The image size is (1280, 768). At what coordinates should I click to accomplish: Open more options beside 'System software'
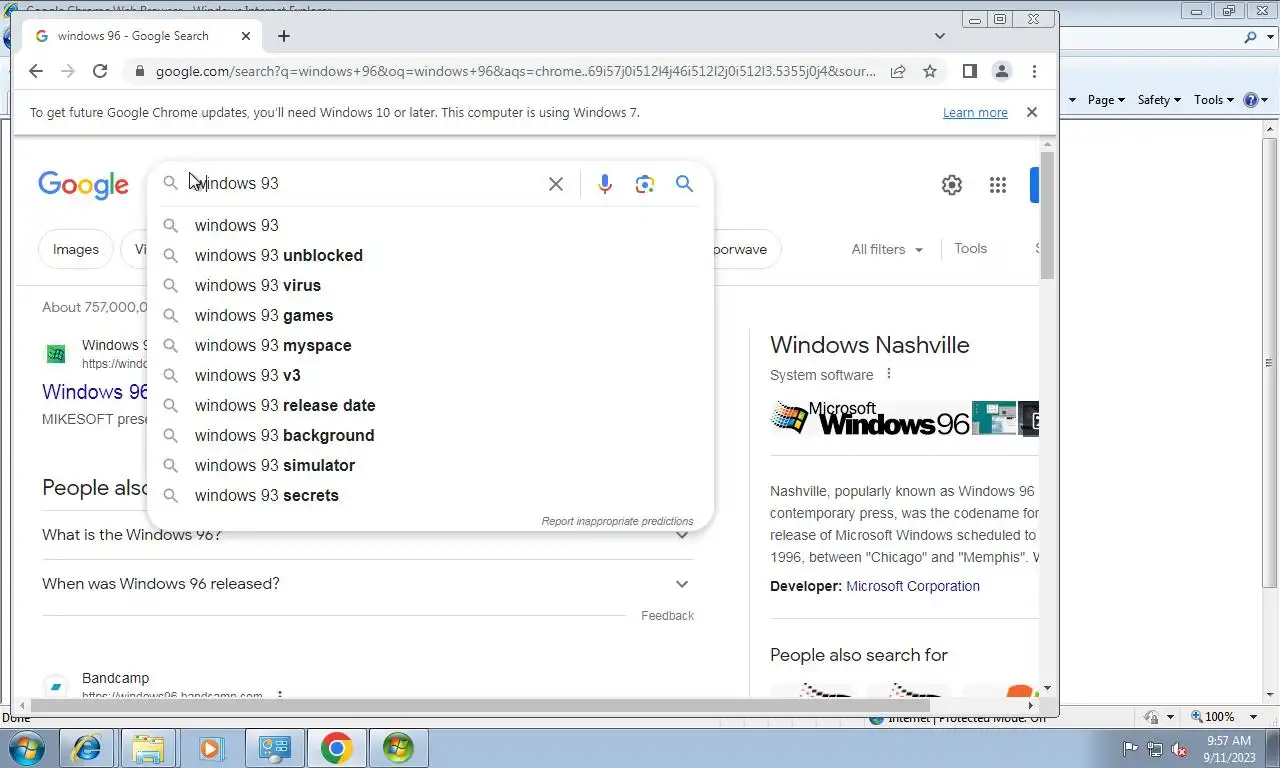(x=888, y=375)
